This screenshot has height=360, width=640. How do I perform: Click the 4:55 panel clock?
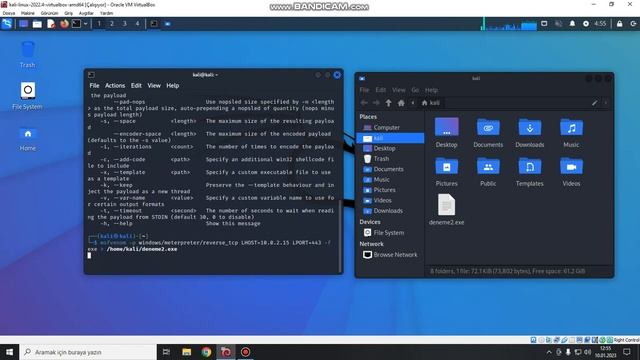(x=600, y=24)
